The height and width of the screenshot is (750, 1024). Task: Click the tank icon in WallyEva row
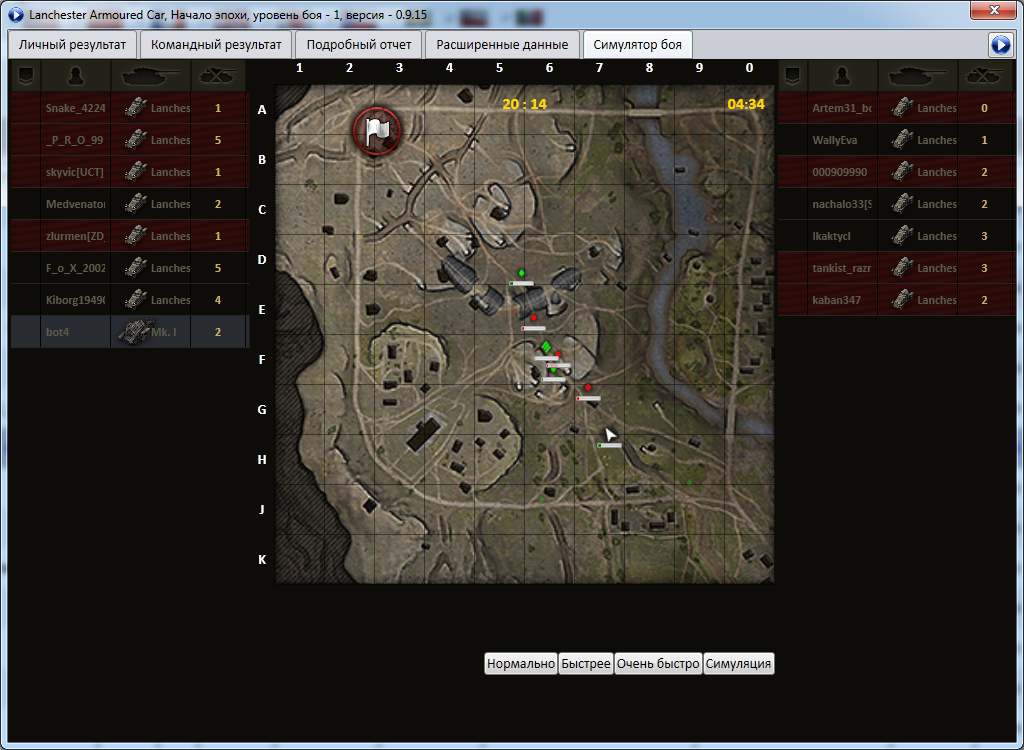pos(902,139)
